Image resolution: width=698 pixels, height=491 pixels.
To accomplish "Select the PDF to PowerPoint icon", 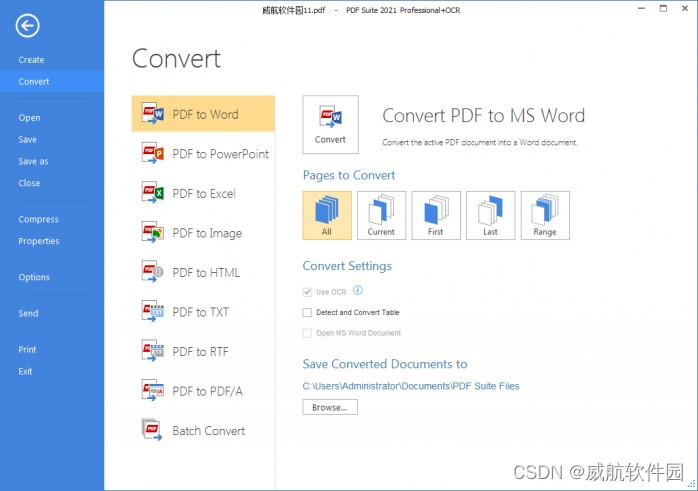I will [153, 153].
